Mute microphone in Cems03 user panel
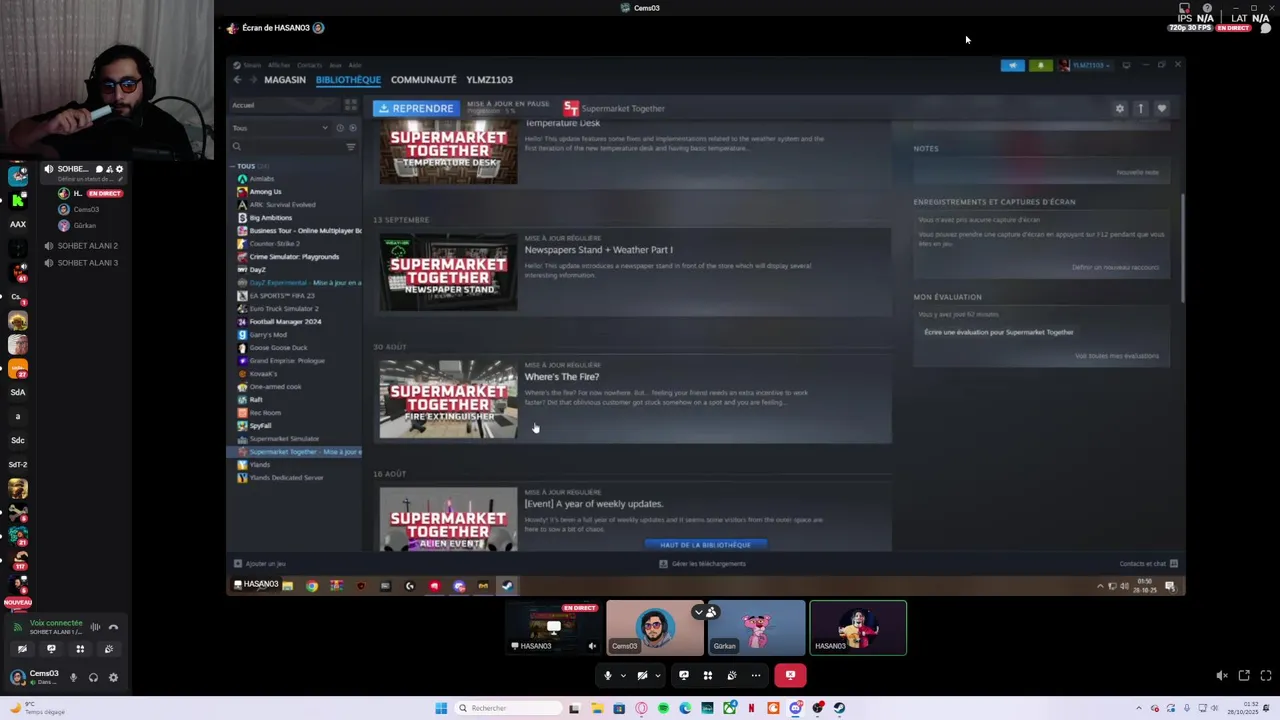Image resolution: width=1280 pixels, height=720 pixels. click(73, 677)
